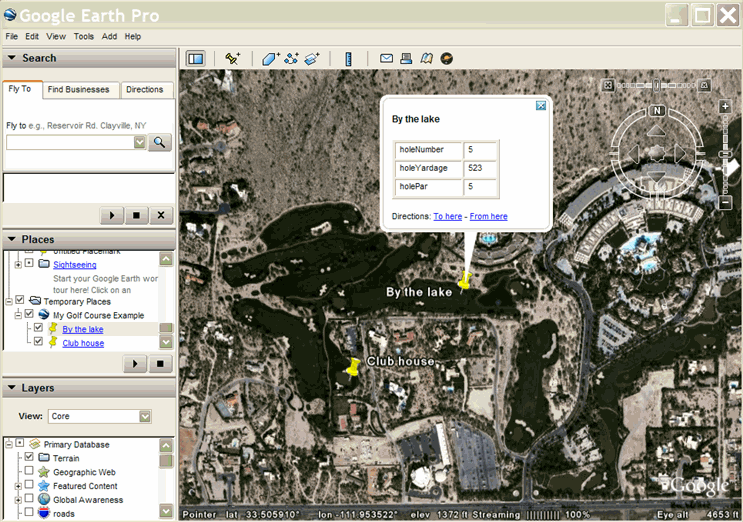Click the Fly to search input field
Viewport: 743px width, 522px height.
(x=70, y=143)
